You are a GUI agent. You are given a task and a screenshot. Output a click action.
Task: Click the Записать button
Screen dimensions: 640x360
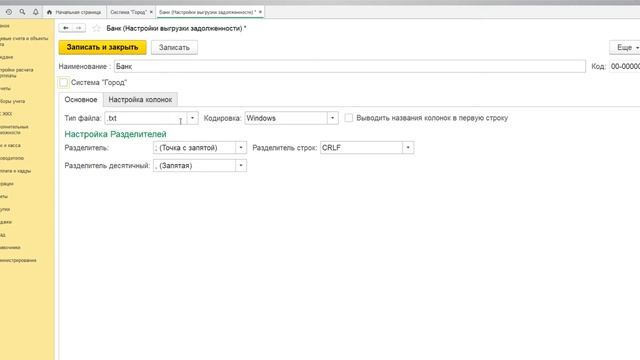(174, 47)
